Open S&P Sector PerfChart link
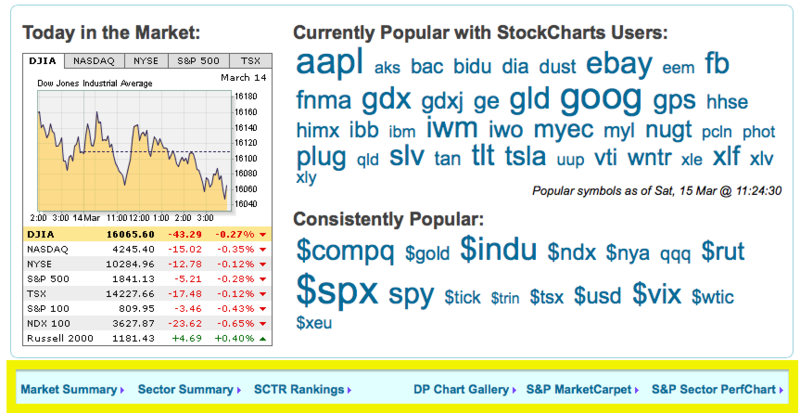 (x=713, y=389)
